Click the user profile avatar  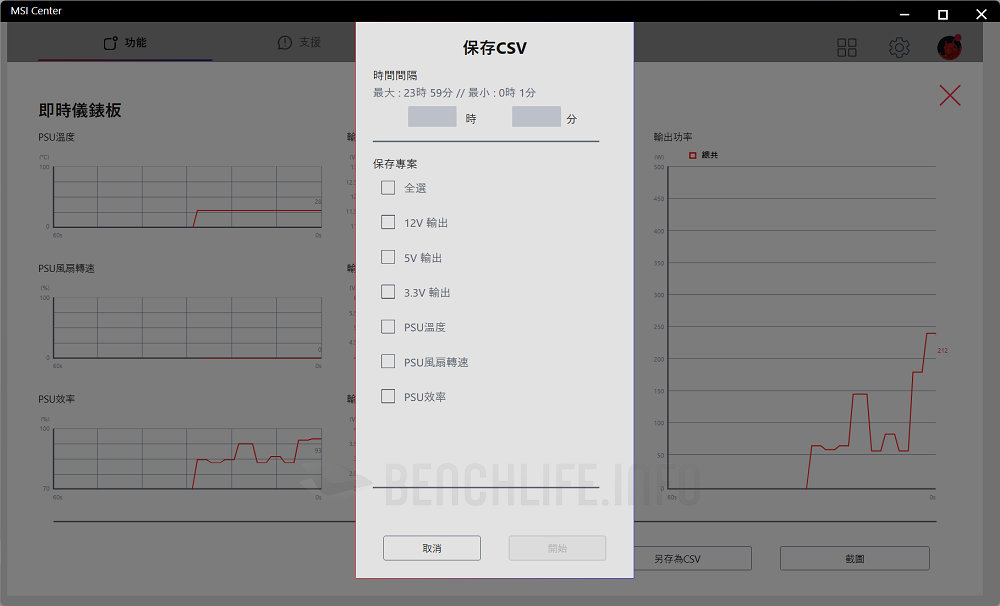pos(949,47)
